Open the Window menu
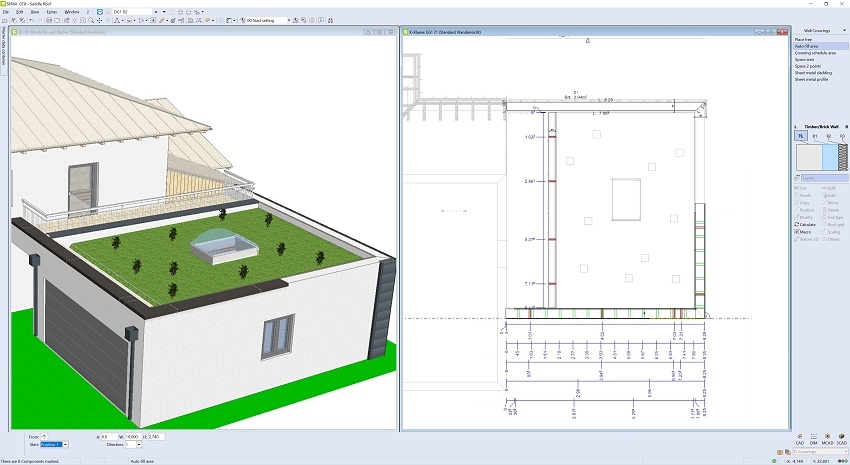This screenshot has height=465, width=850. [72, 11]
